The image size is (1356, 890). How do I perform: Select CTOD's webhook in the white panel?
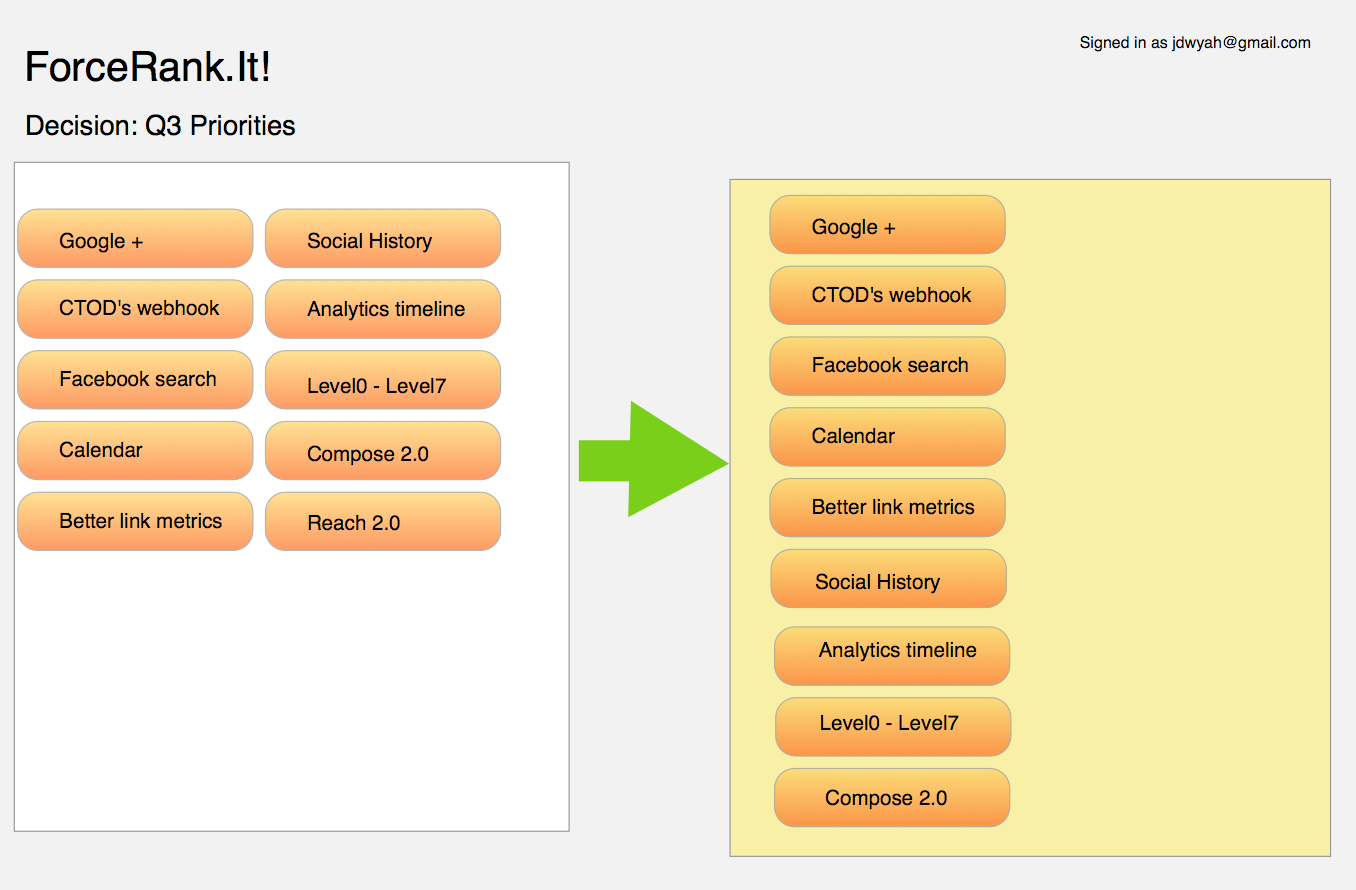(135, 308)
